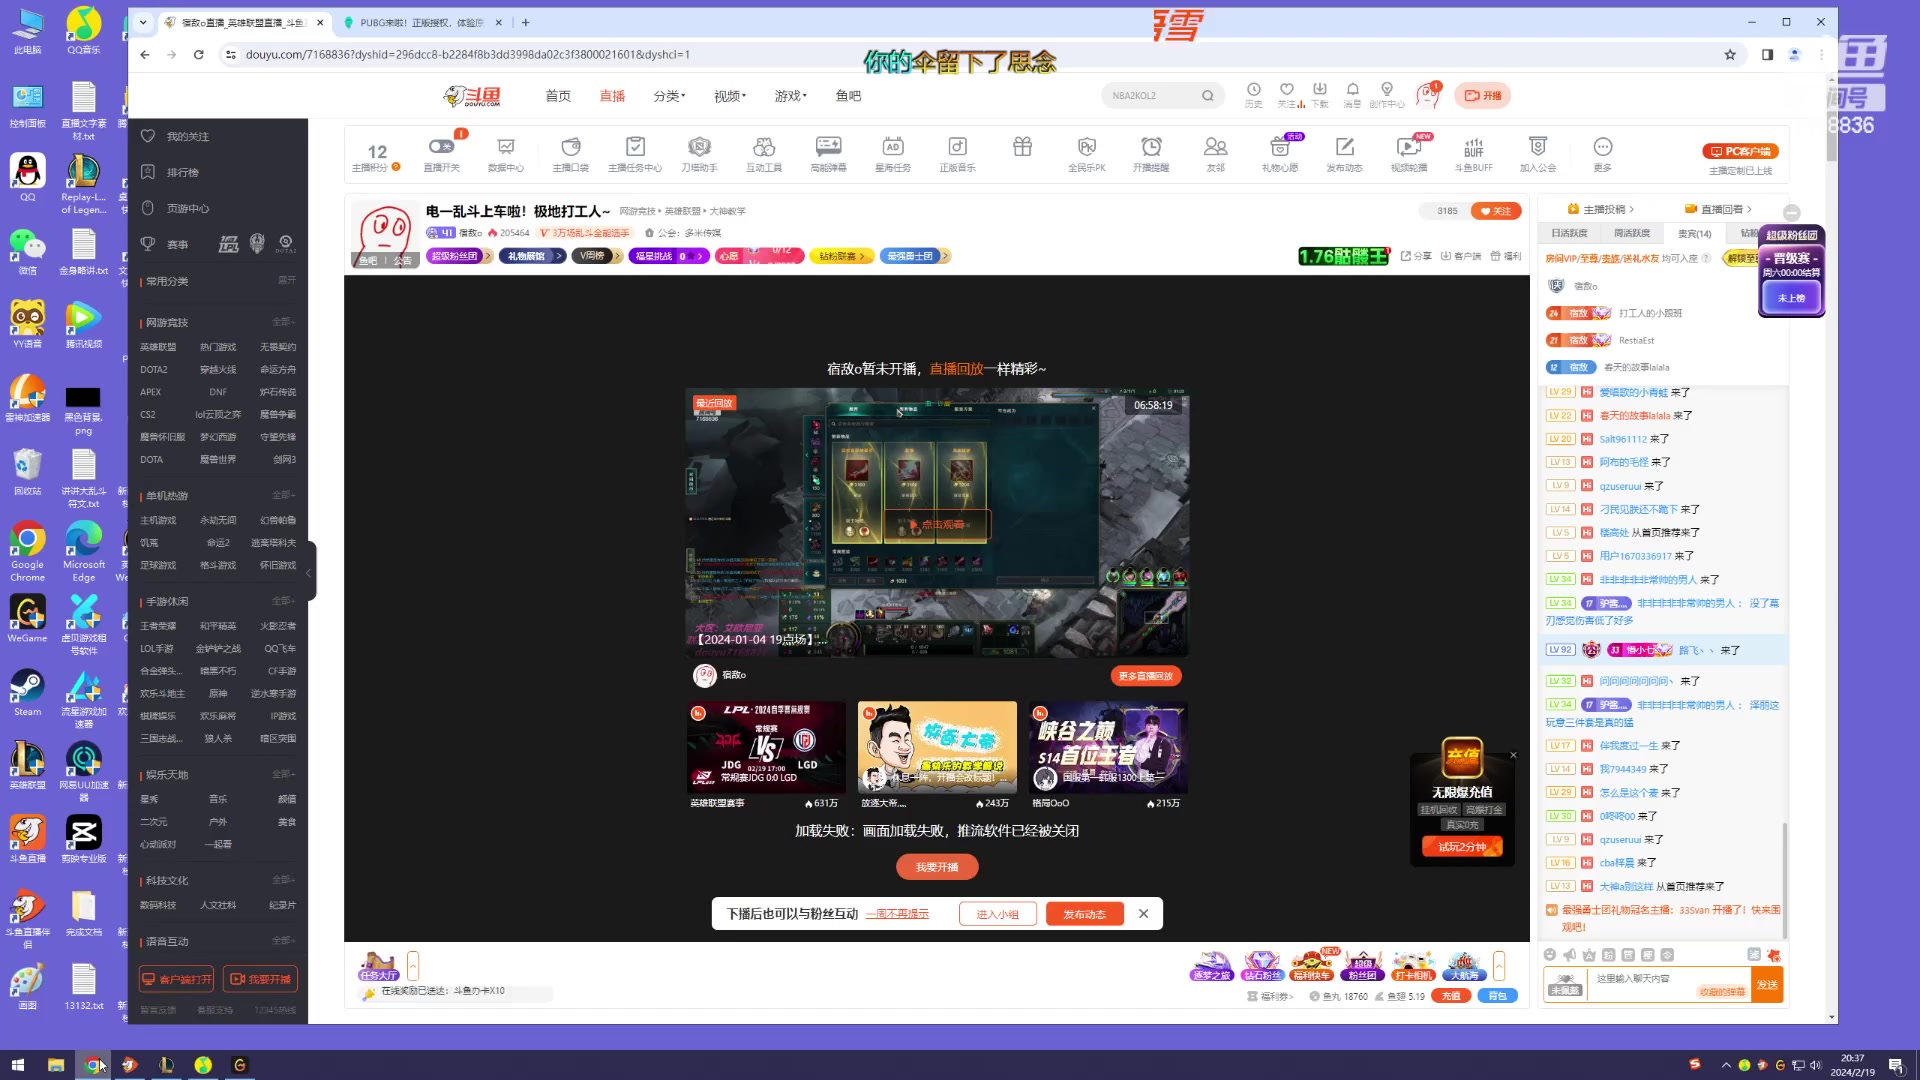Close the fan interaction popup
The height and width of the screenshot is (1080, 1920).
coord(1143,914)
